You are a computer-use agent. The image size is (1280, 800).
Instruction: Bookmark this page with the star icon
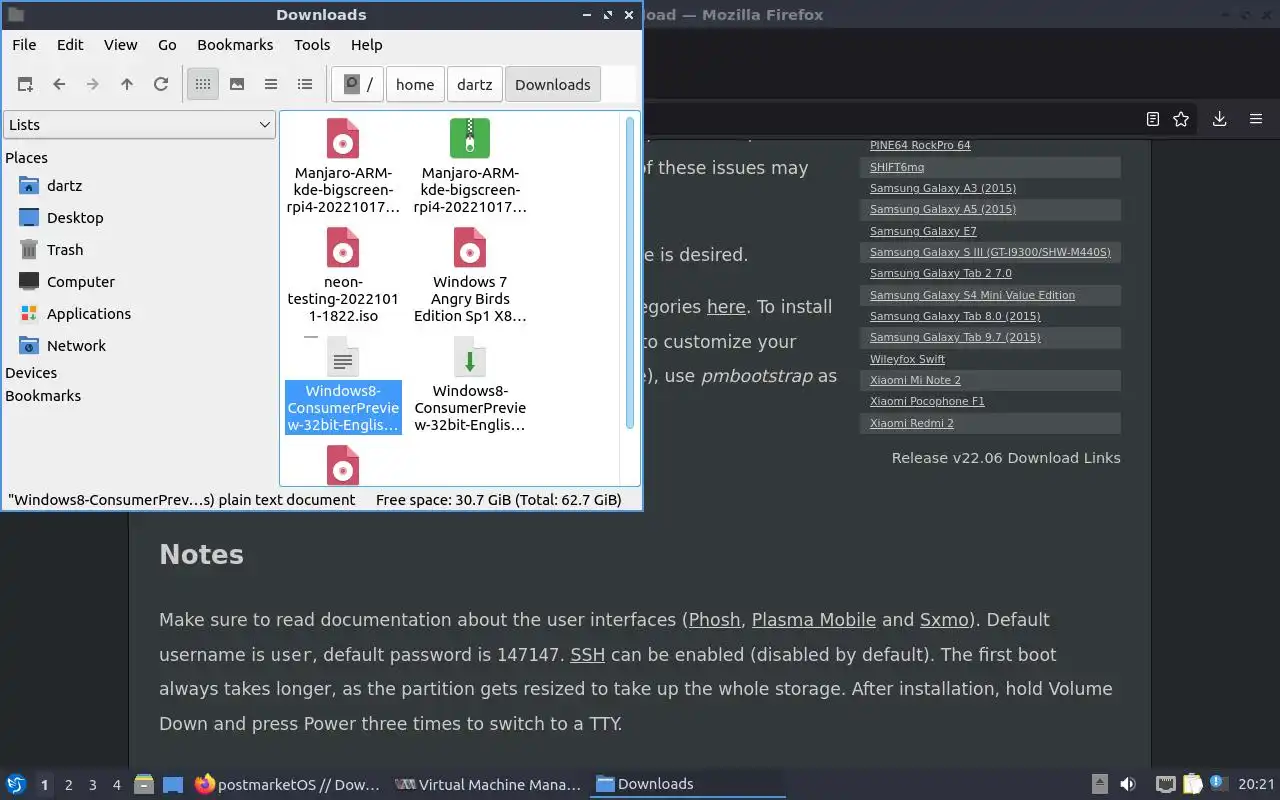tap(1181, 119)
